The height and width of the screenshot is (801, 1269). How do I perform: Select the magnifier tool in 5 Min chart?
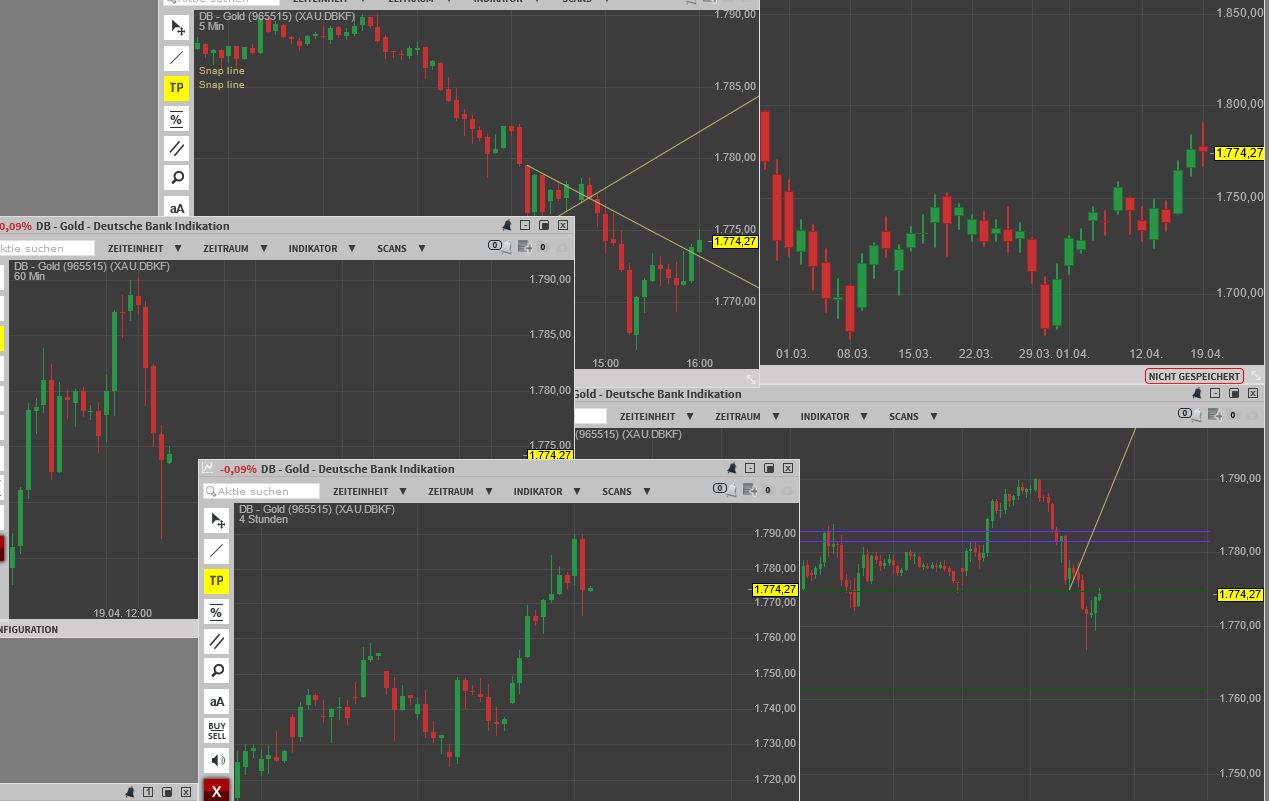[x=177, y=179]
